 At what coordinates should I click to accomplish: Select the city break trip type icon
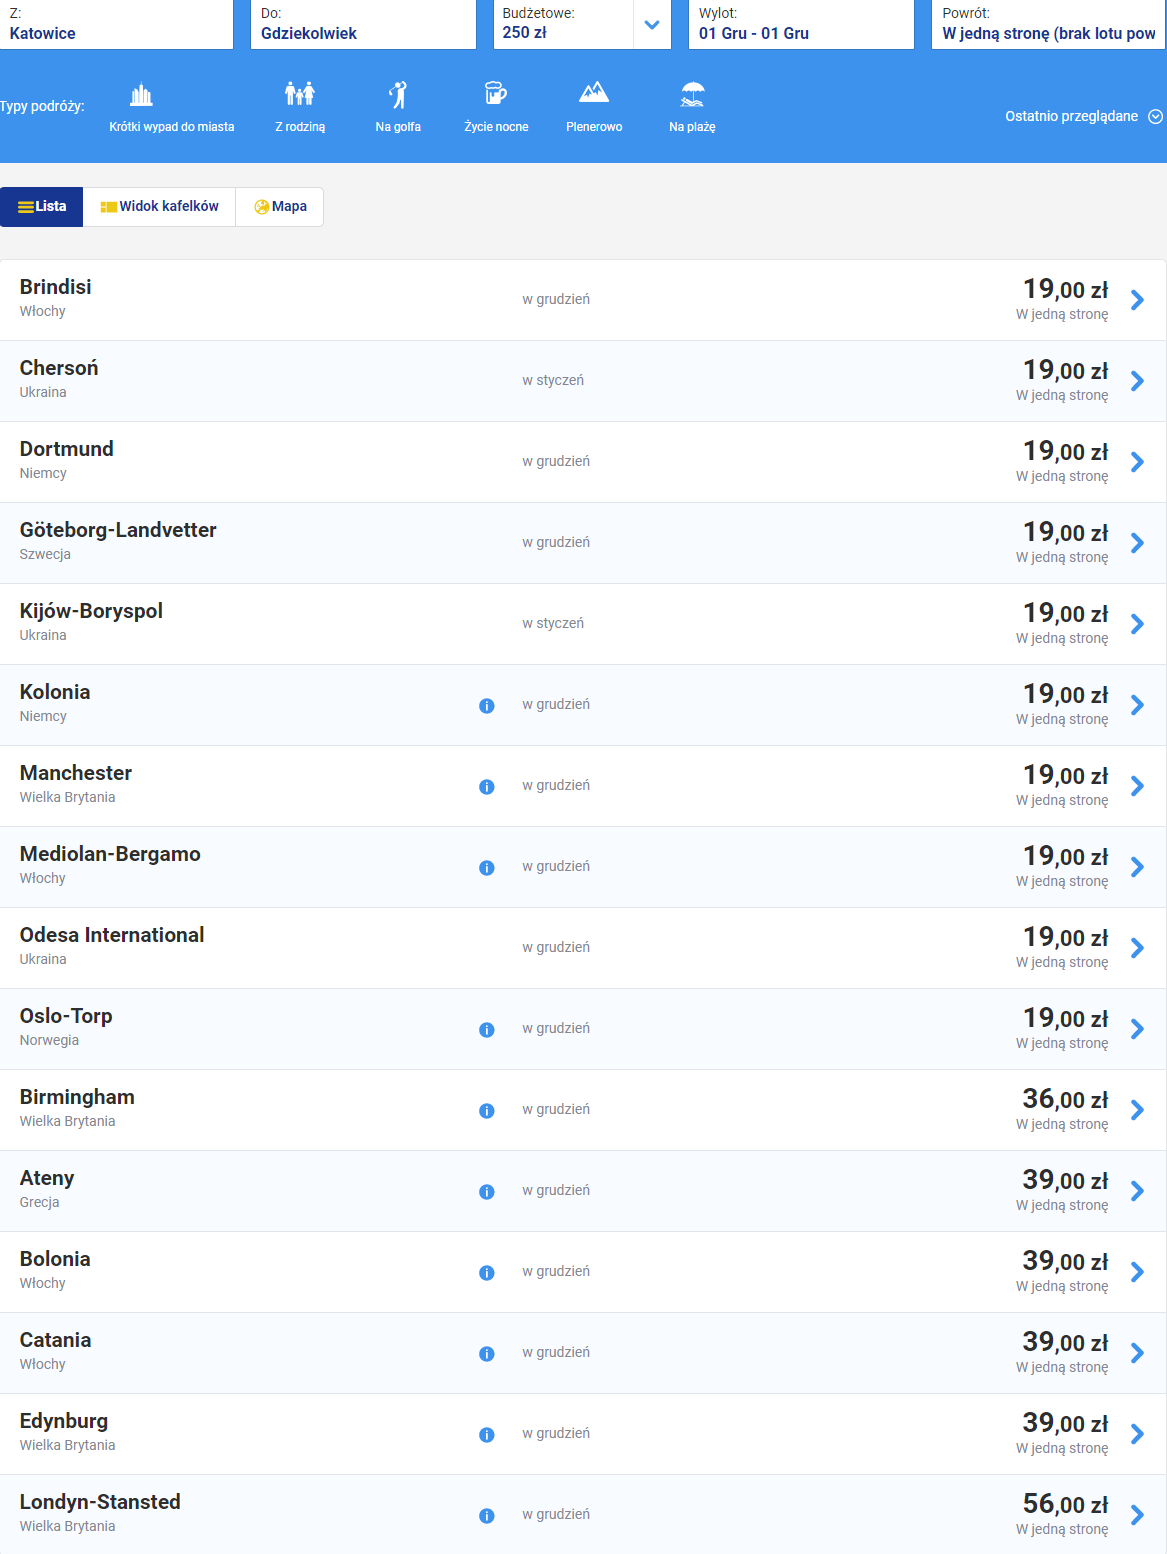[142, 96]
